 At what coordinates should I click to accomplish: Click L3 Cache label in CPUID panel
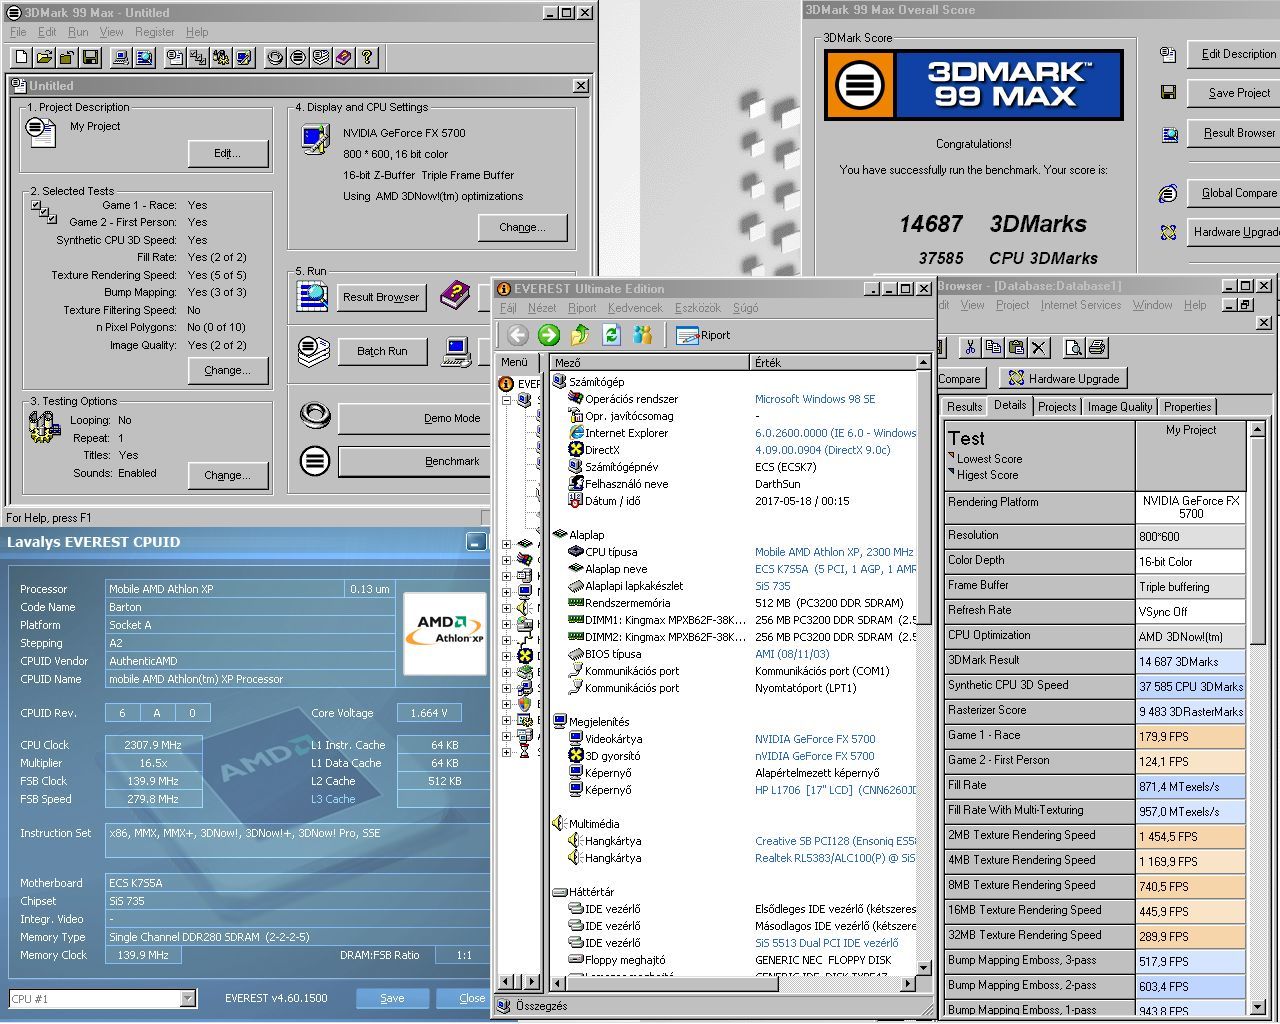click(x=332, y=799)
